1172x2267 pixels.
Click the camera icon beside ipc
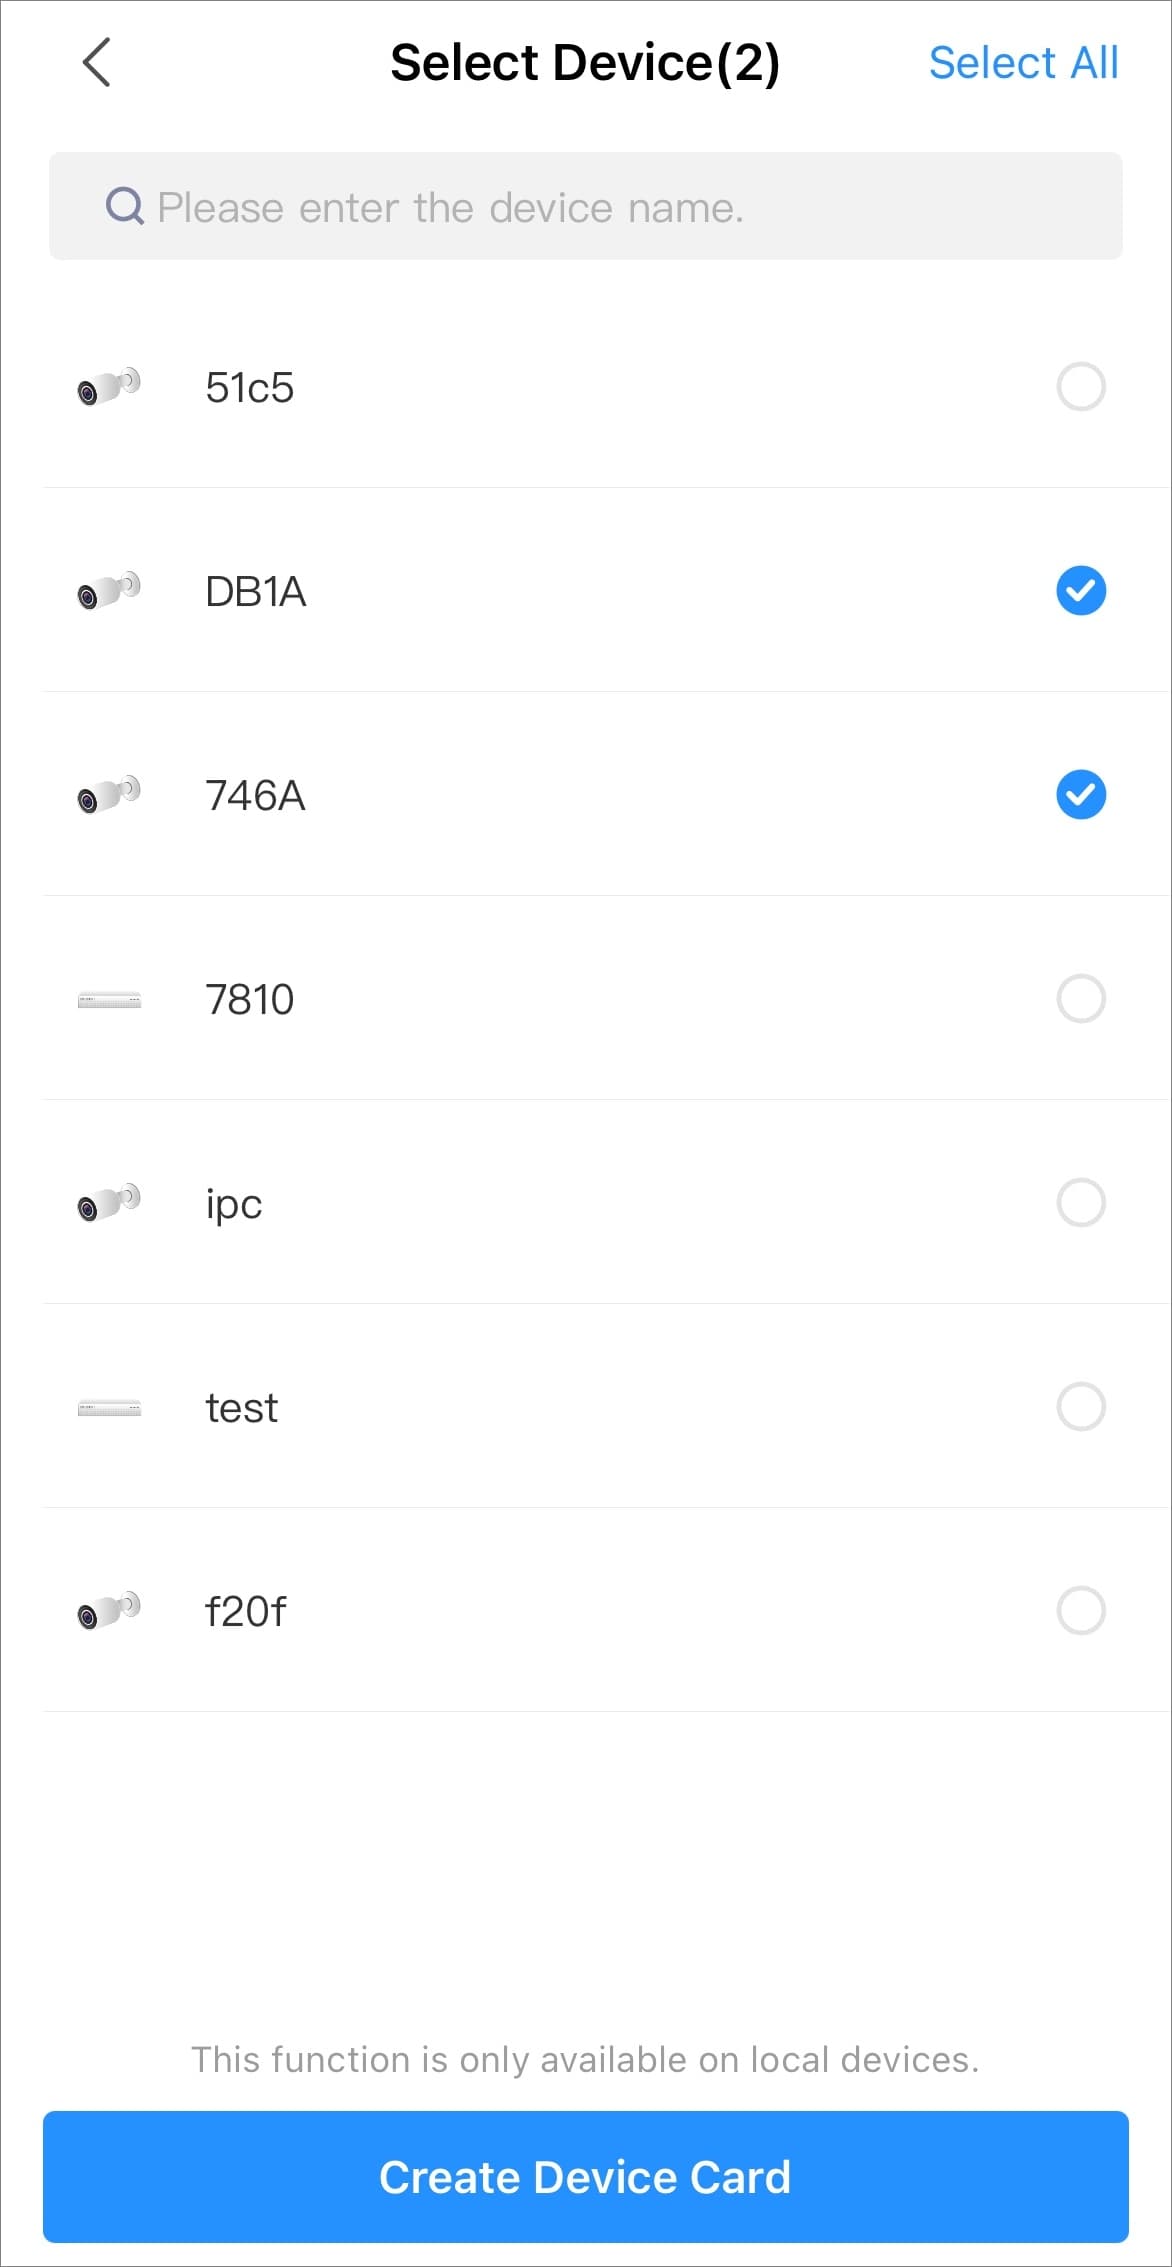[x=109, y=1202]
